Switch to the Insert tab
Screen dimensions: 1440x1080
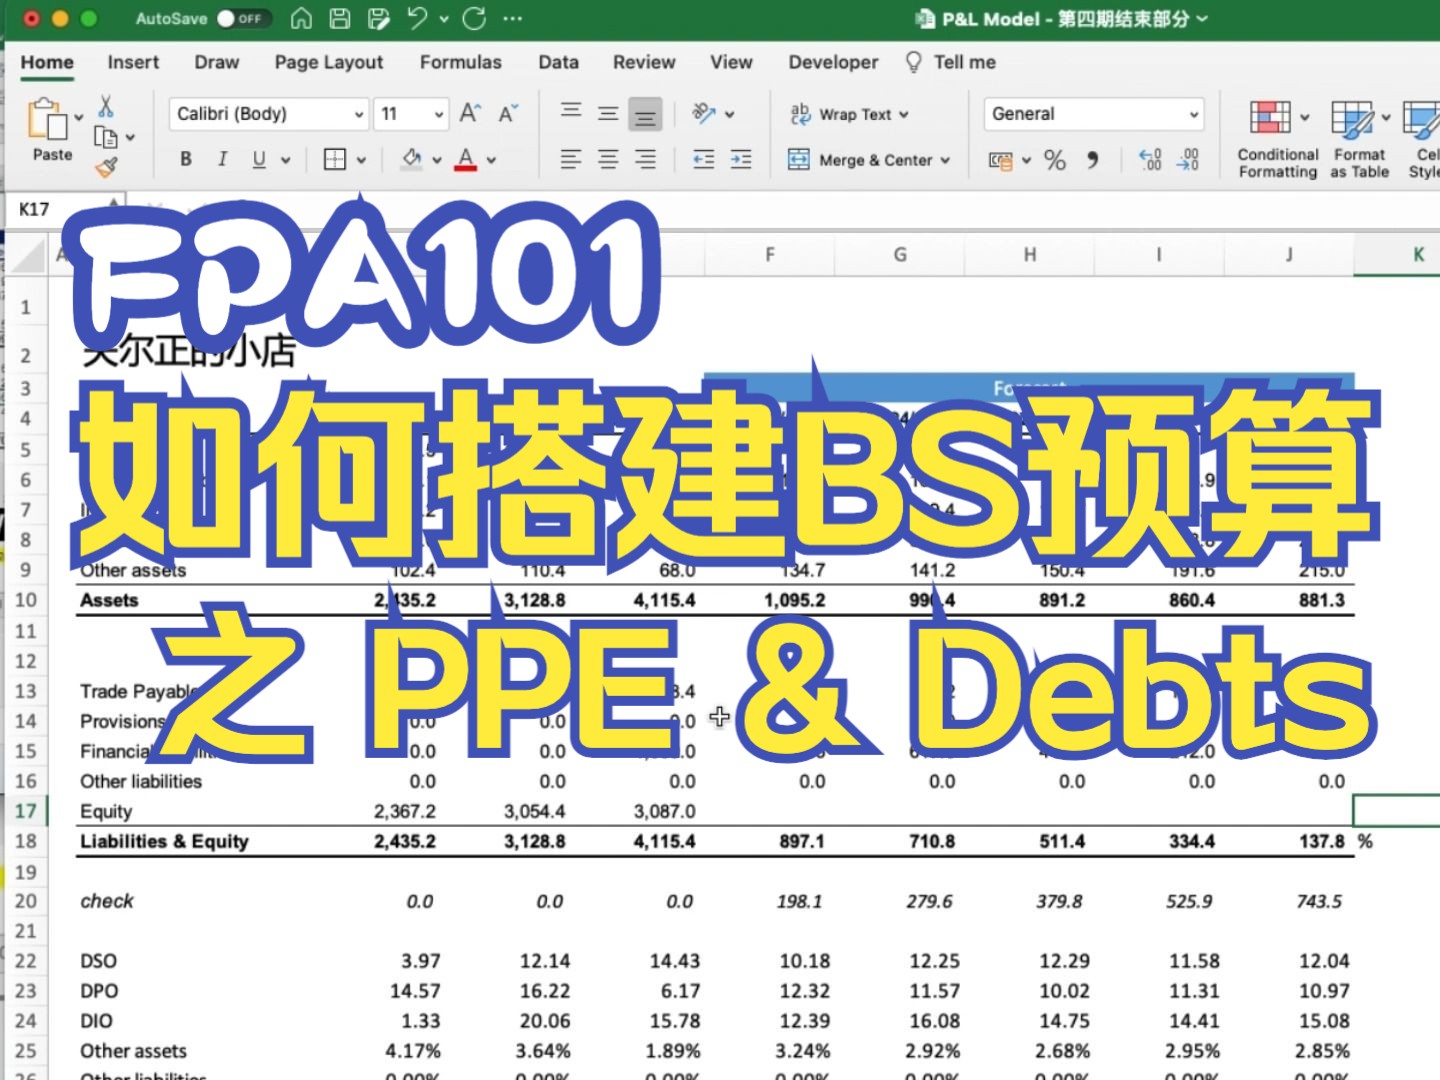click(x=133, y=62)
